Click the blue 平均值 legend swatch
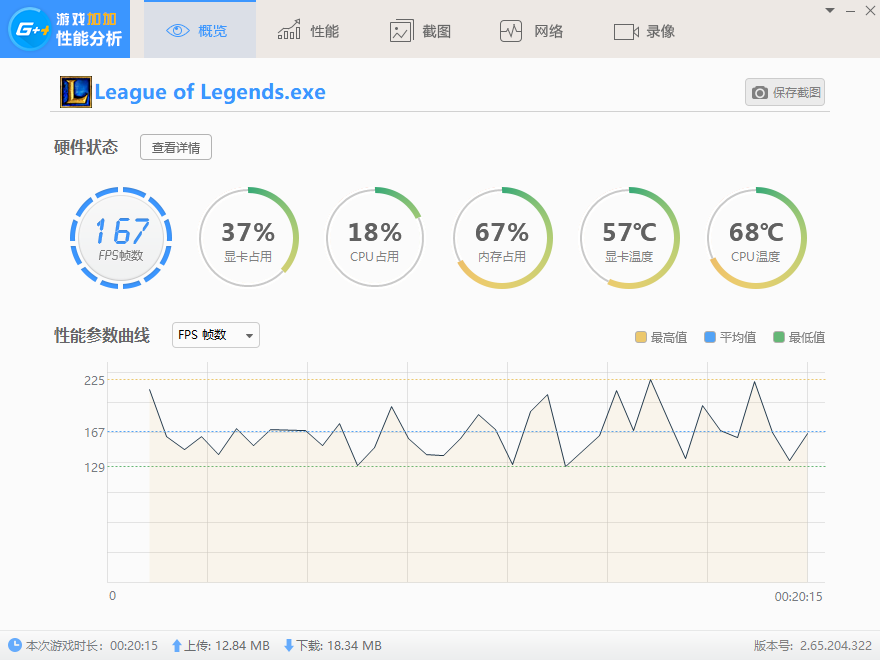This screenshot has width=880, height=660. 709,337
